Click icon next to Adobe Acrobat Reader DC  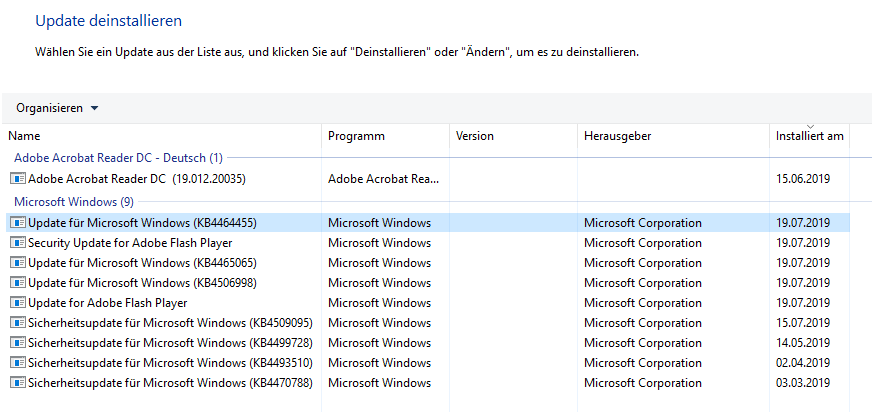[17, 179]
